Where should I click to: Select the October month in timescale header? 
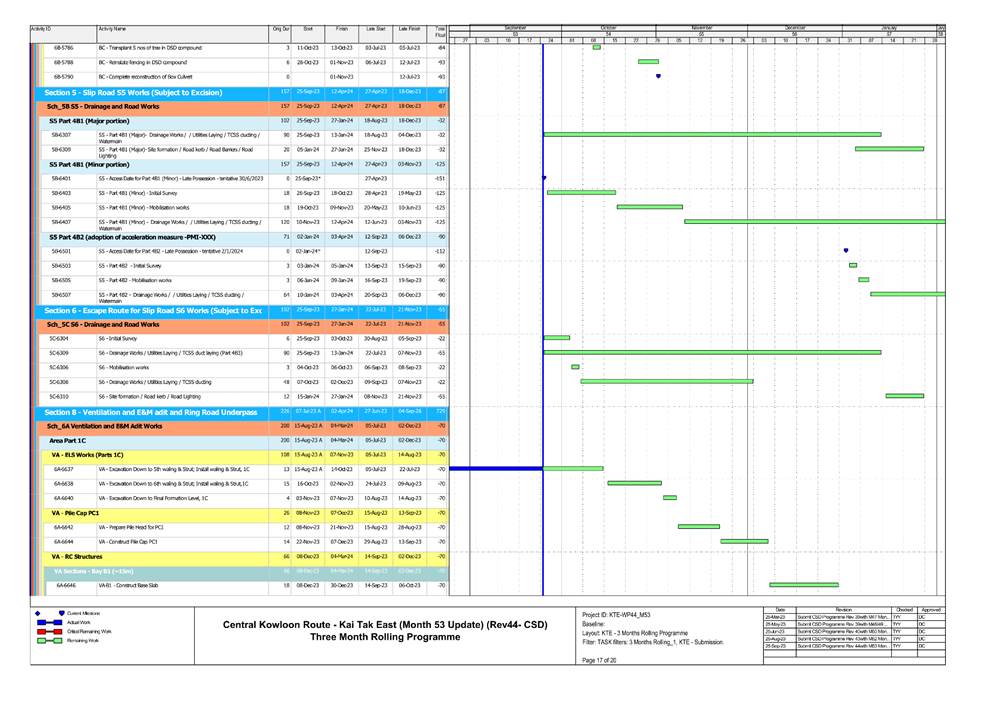coord(608,27)
